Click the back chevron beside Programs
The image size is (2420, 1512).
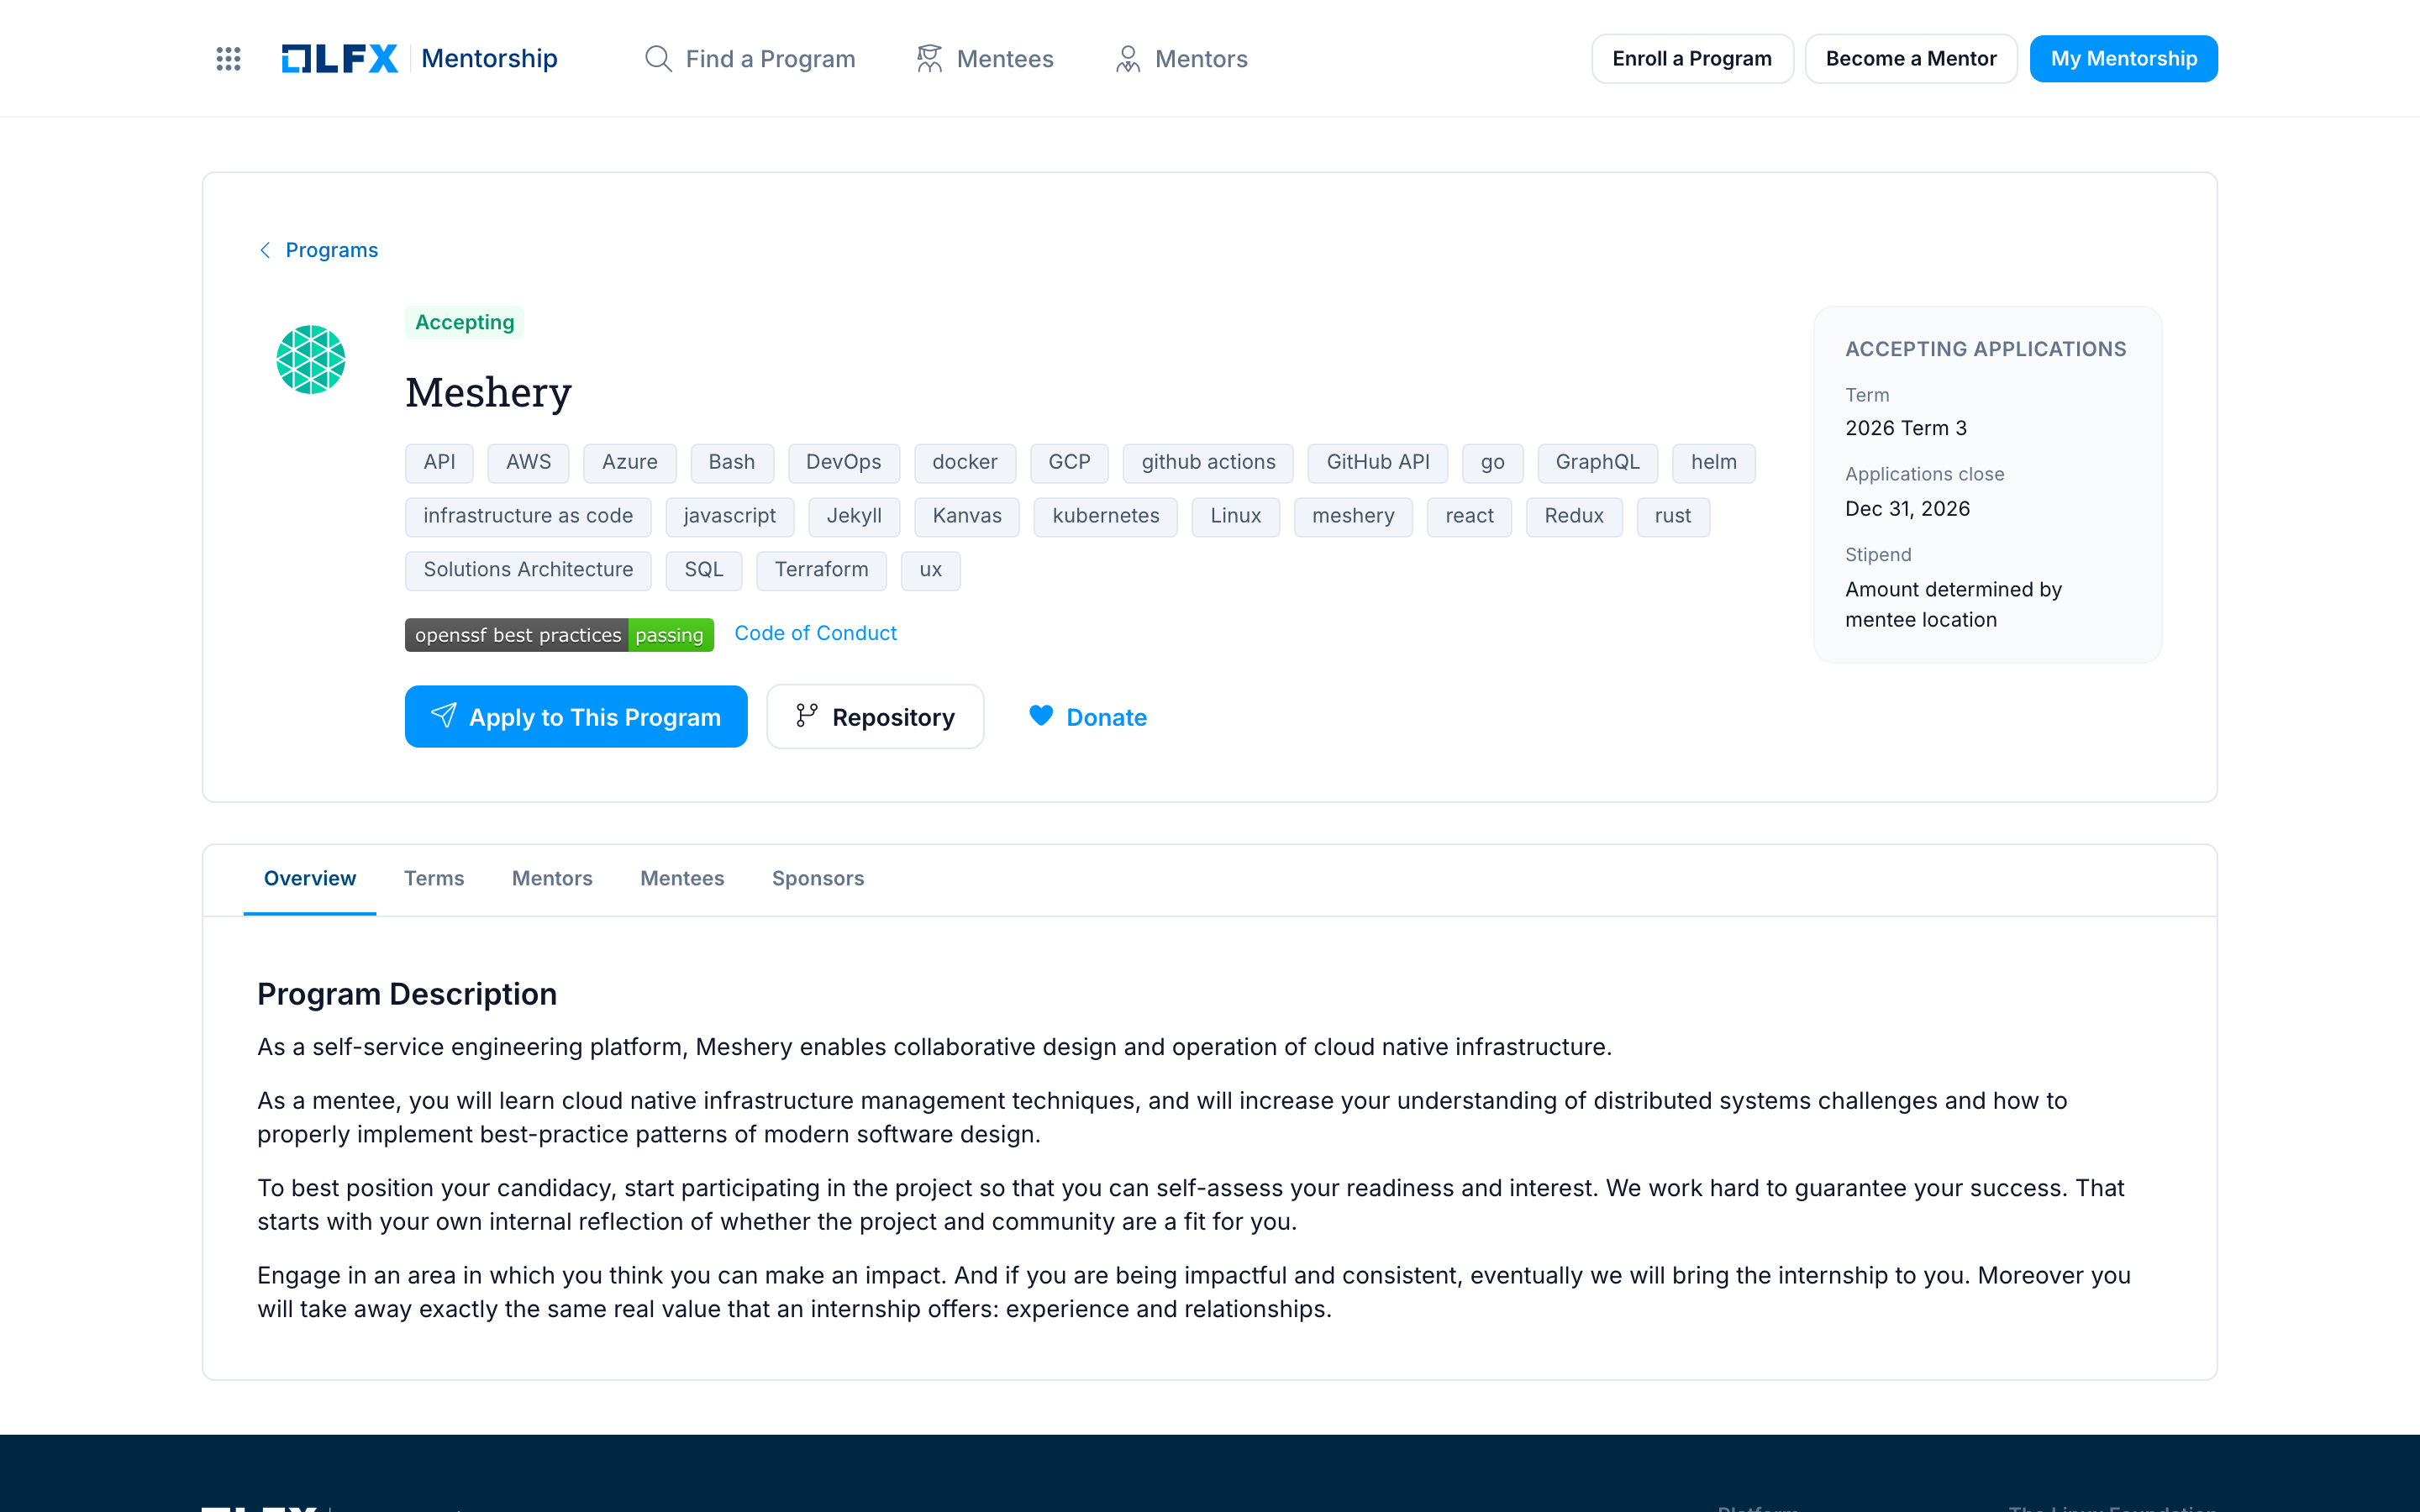tap(265, 250)
